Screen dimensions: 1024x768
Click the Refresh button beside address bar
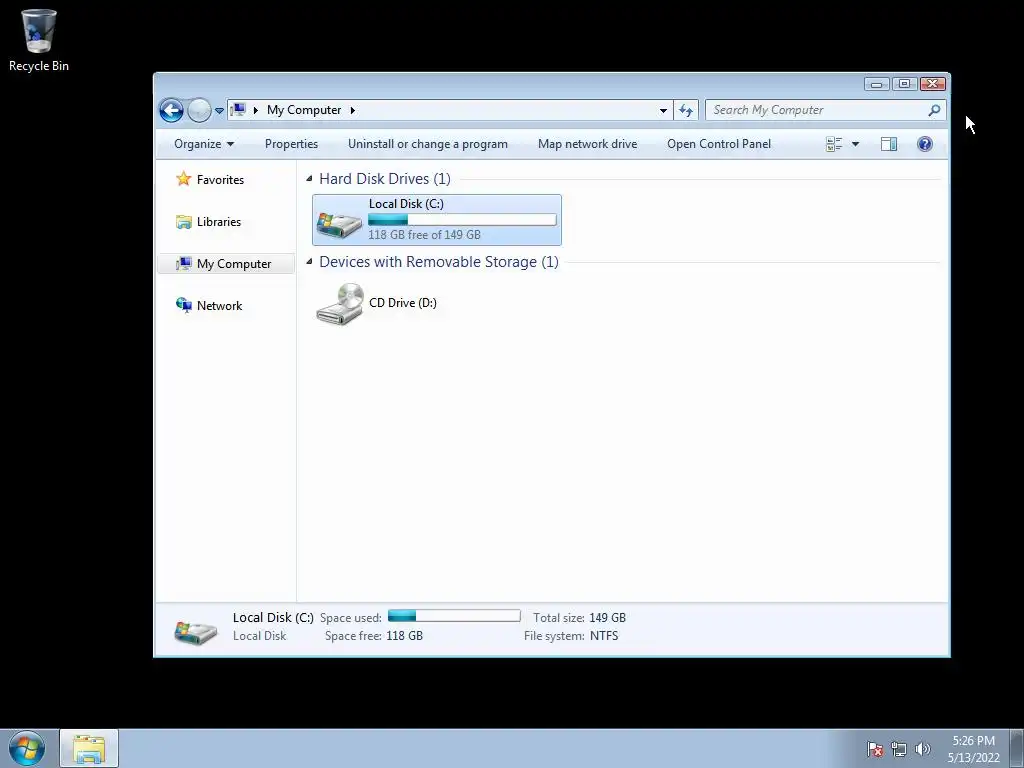686,110
